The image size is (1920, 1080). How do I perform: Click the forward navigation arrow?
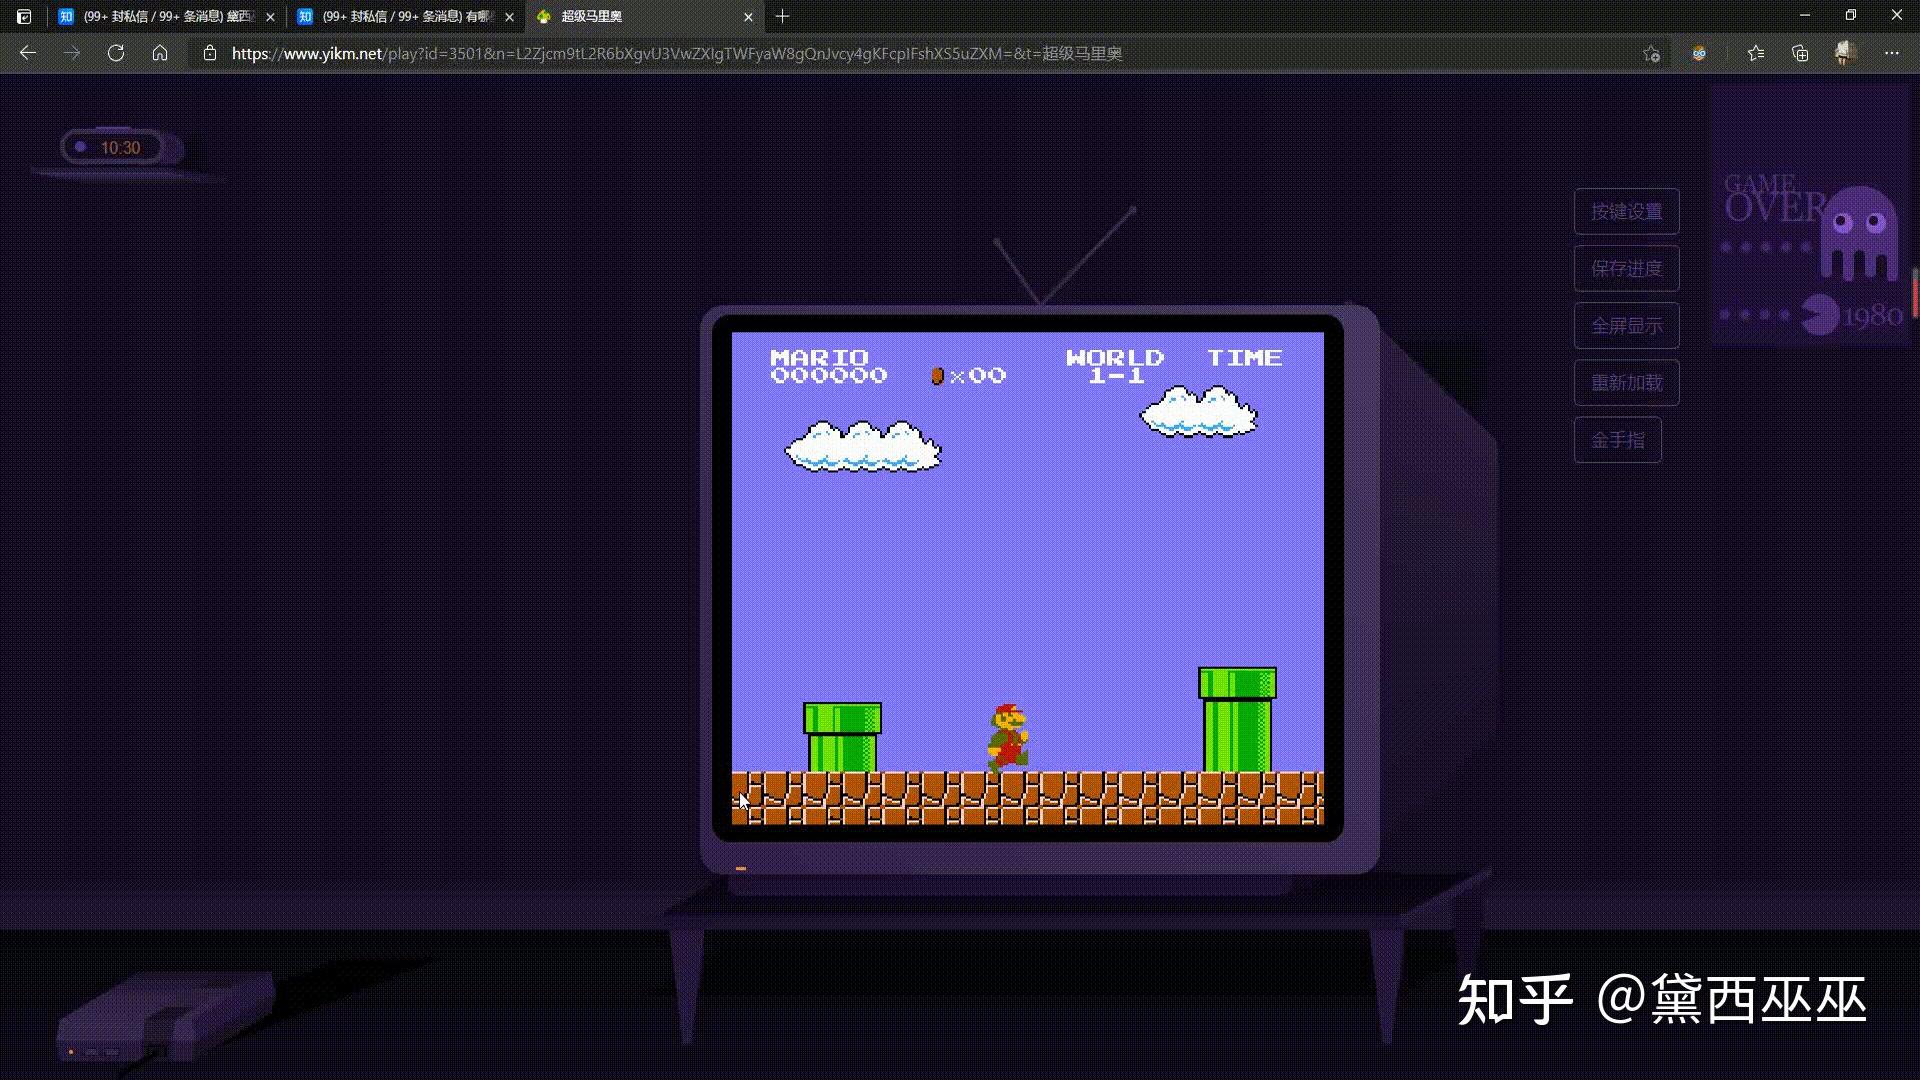(72, 53)
